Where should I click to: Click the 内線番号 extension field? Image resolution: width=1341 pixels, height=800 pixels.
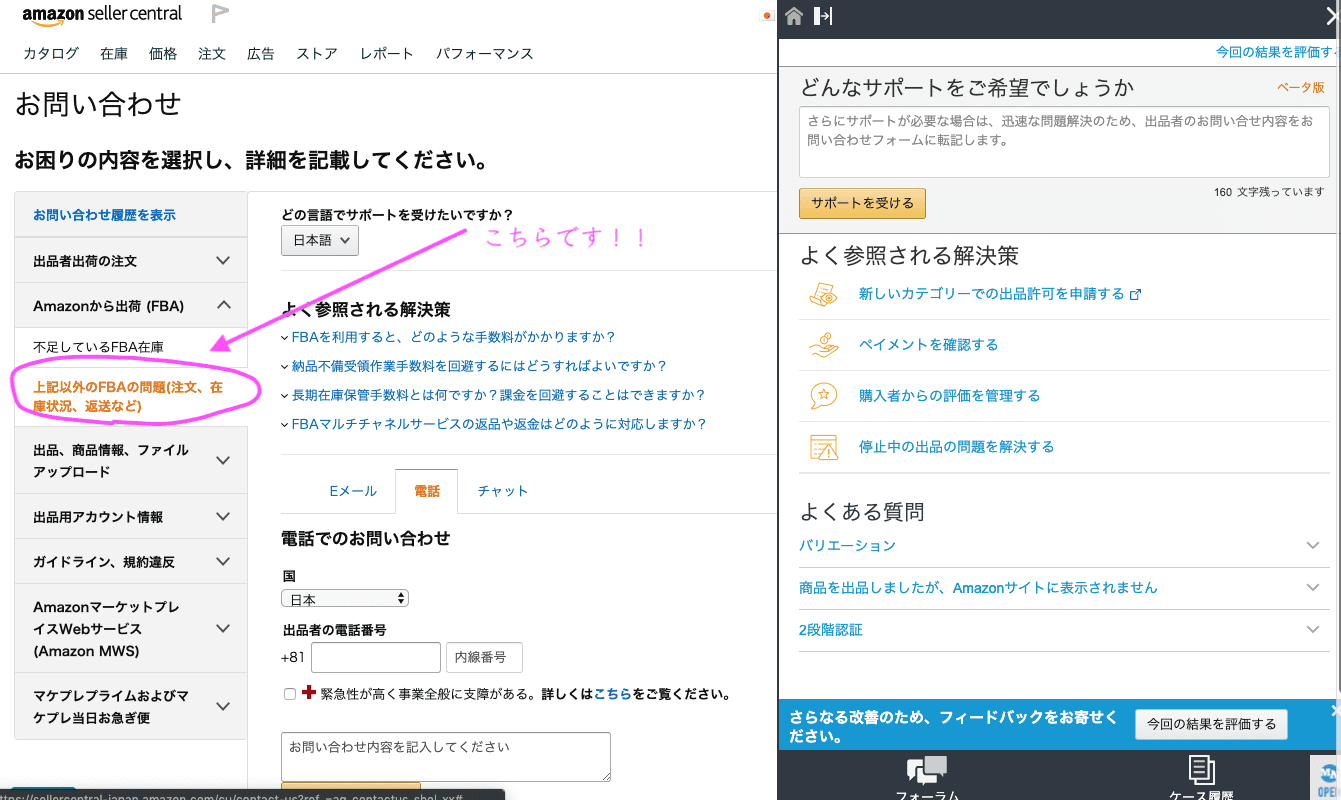tap(484, 658)
